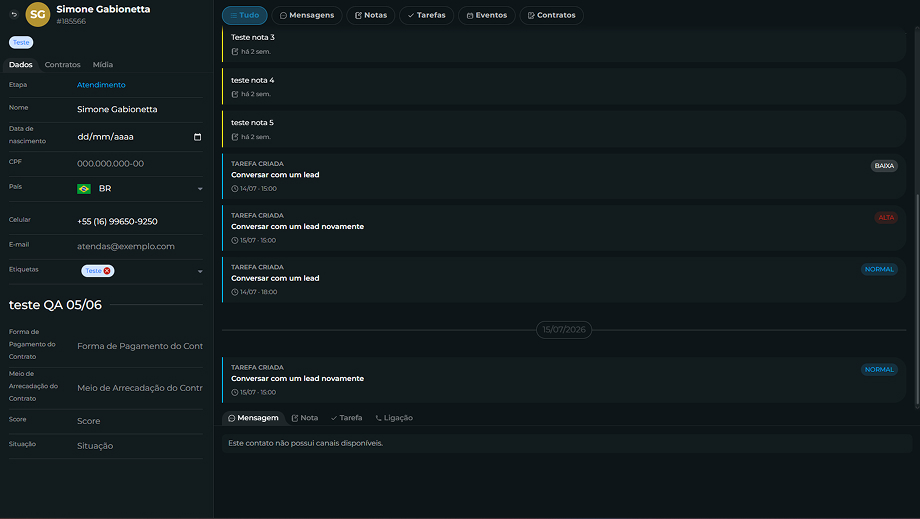
Task: Click the teste QA 05/06 section heading
Action: pyautogui.click(x=55, y=305)
